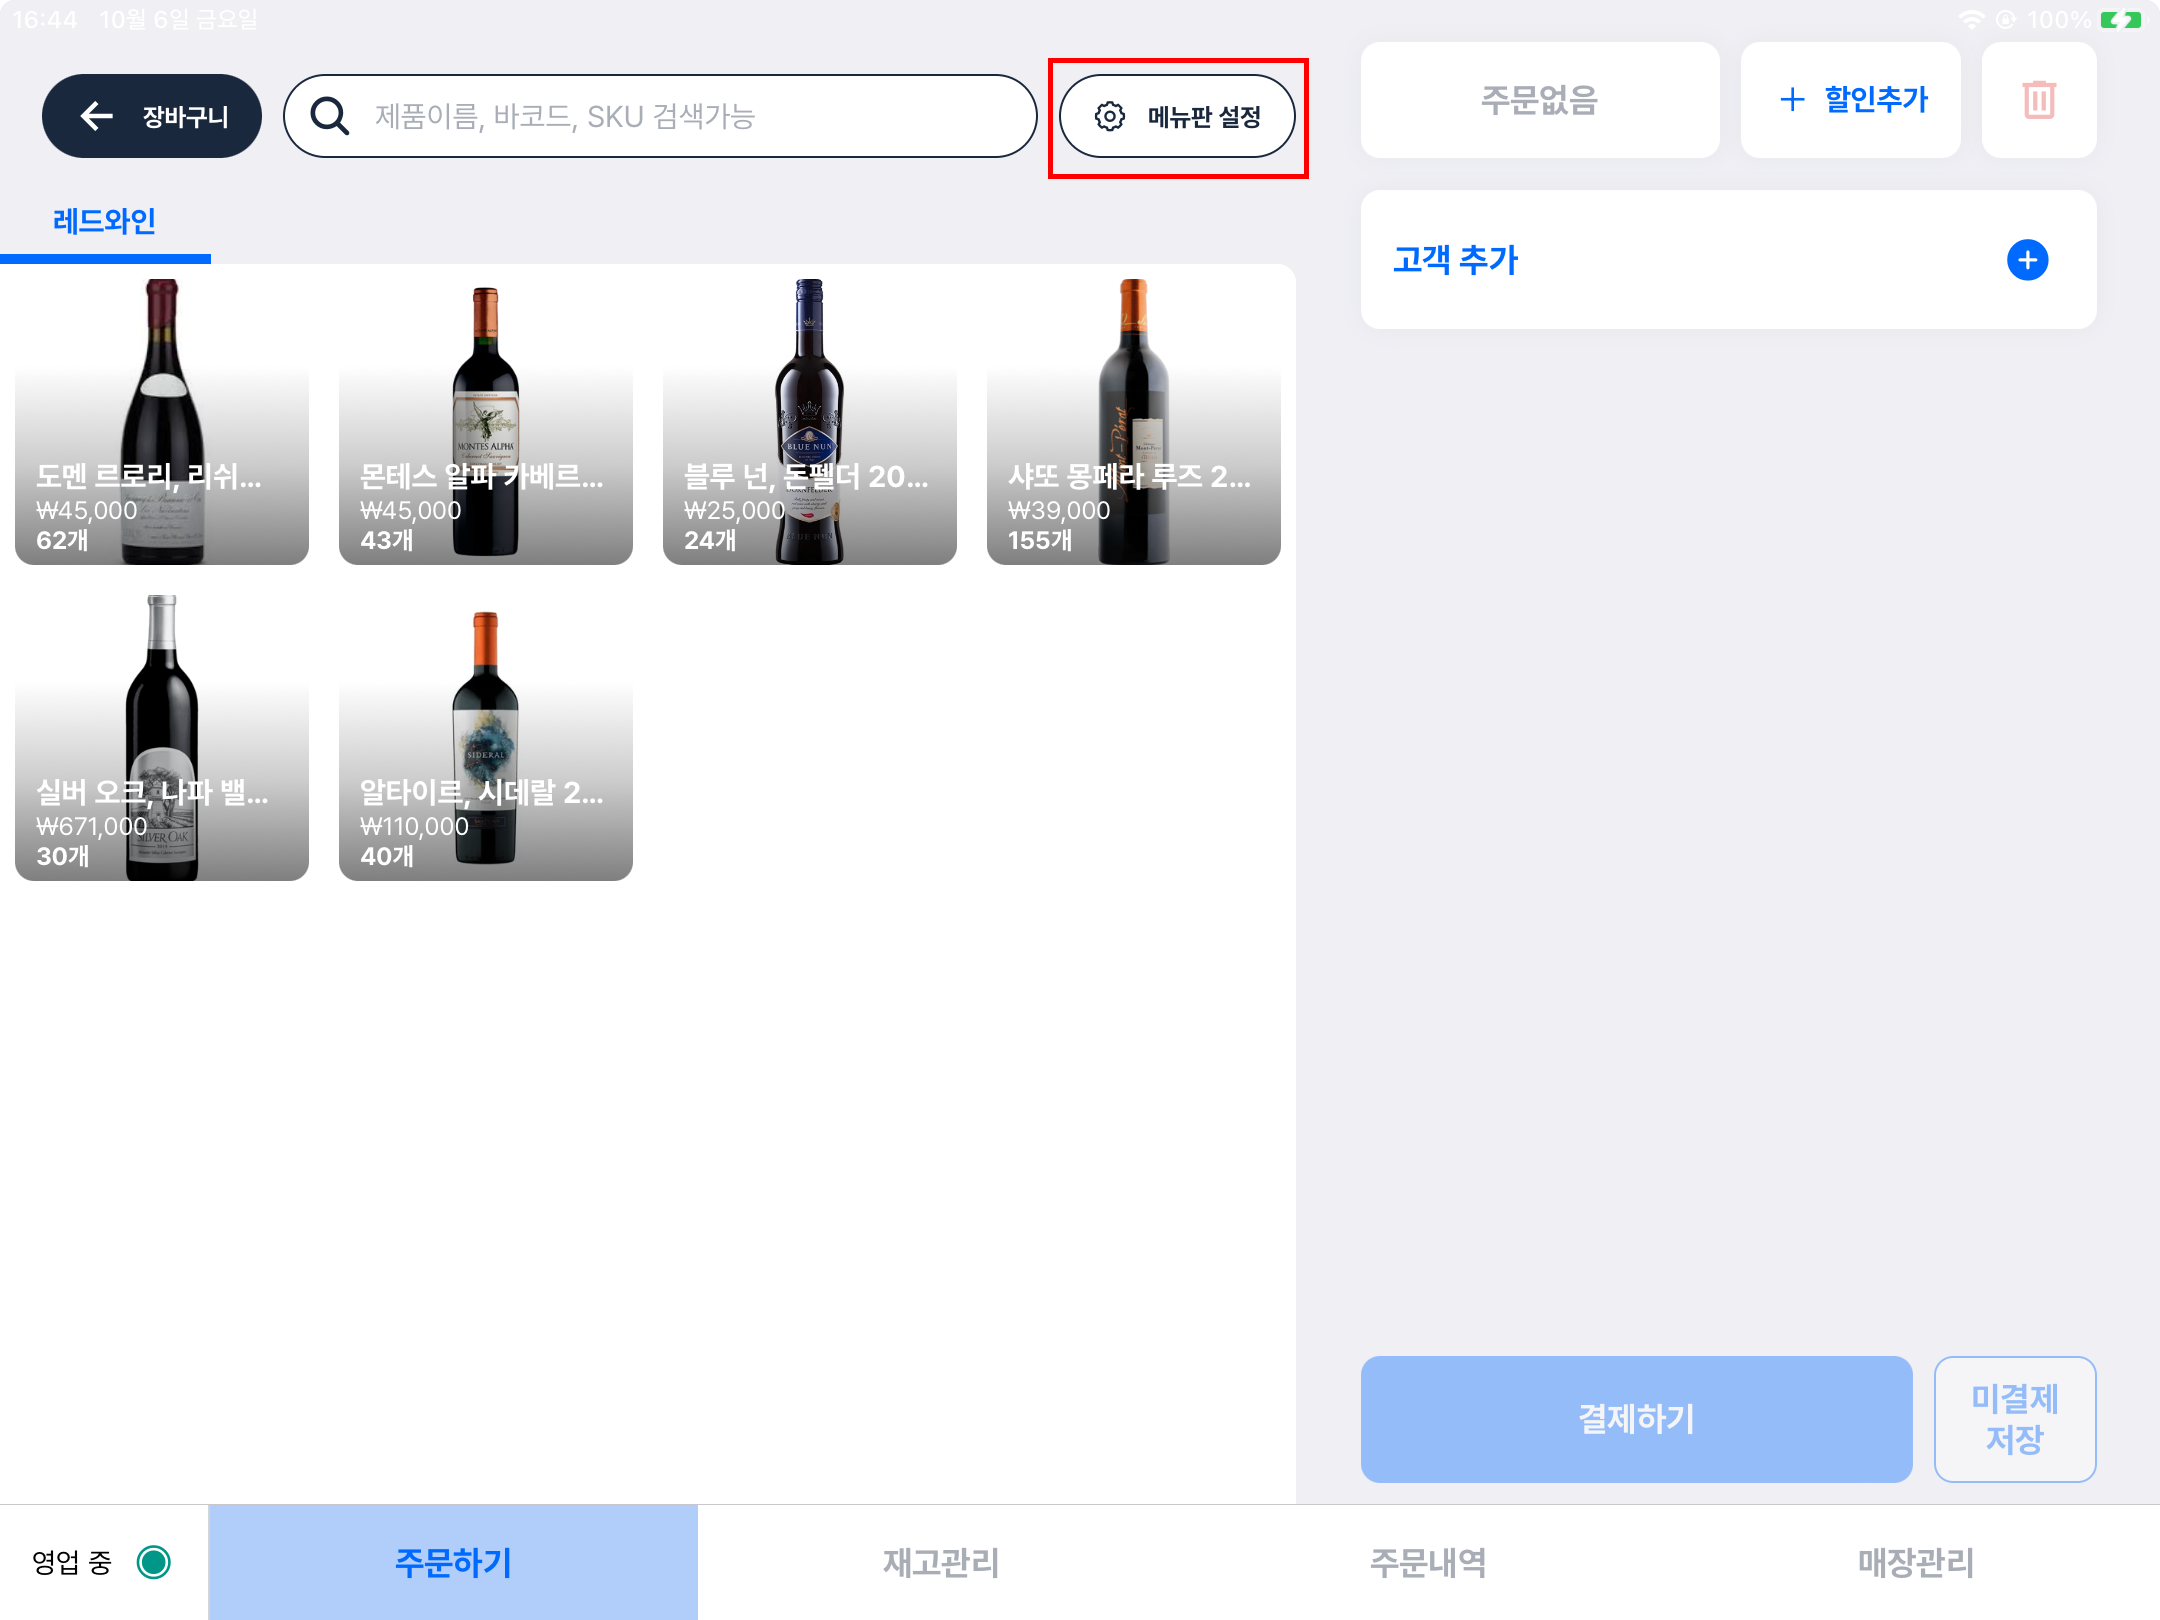This screenshot has width=2160, height=1620.
Task: Add 블루 넌 돈펠더 wine to order
Action: tap(809, 421)
